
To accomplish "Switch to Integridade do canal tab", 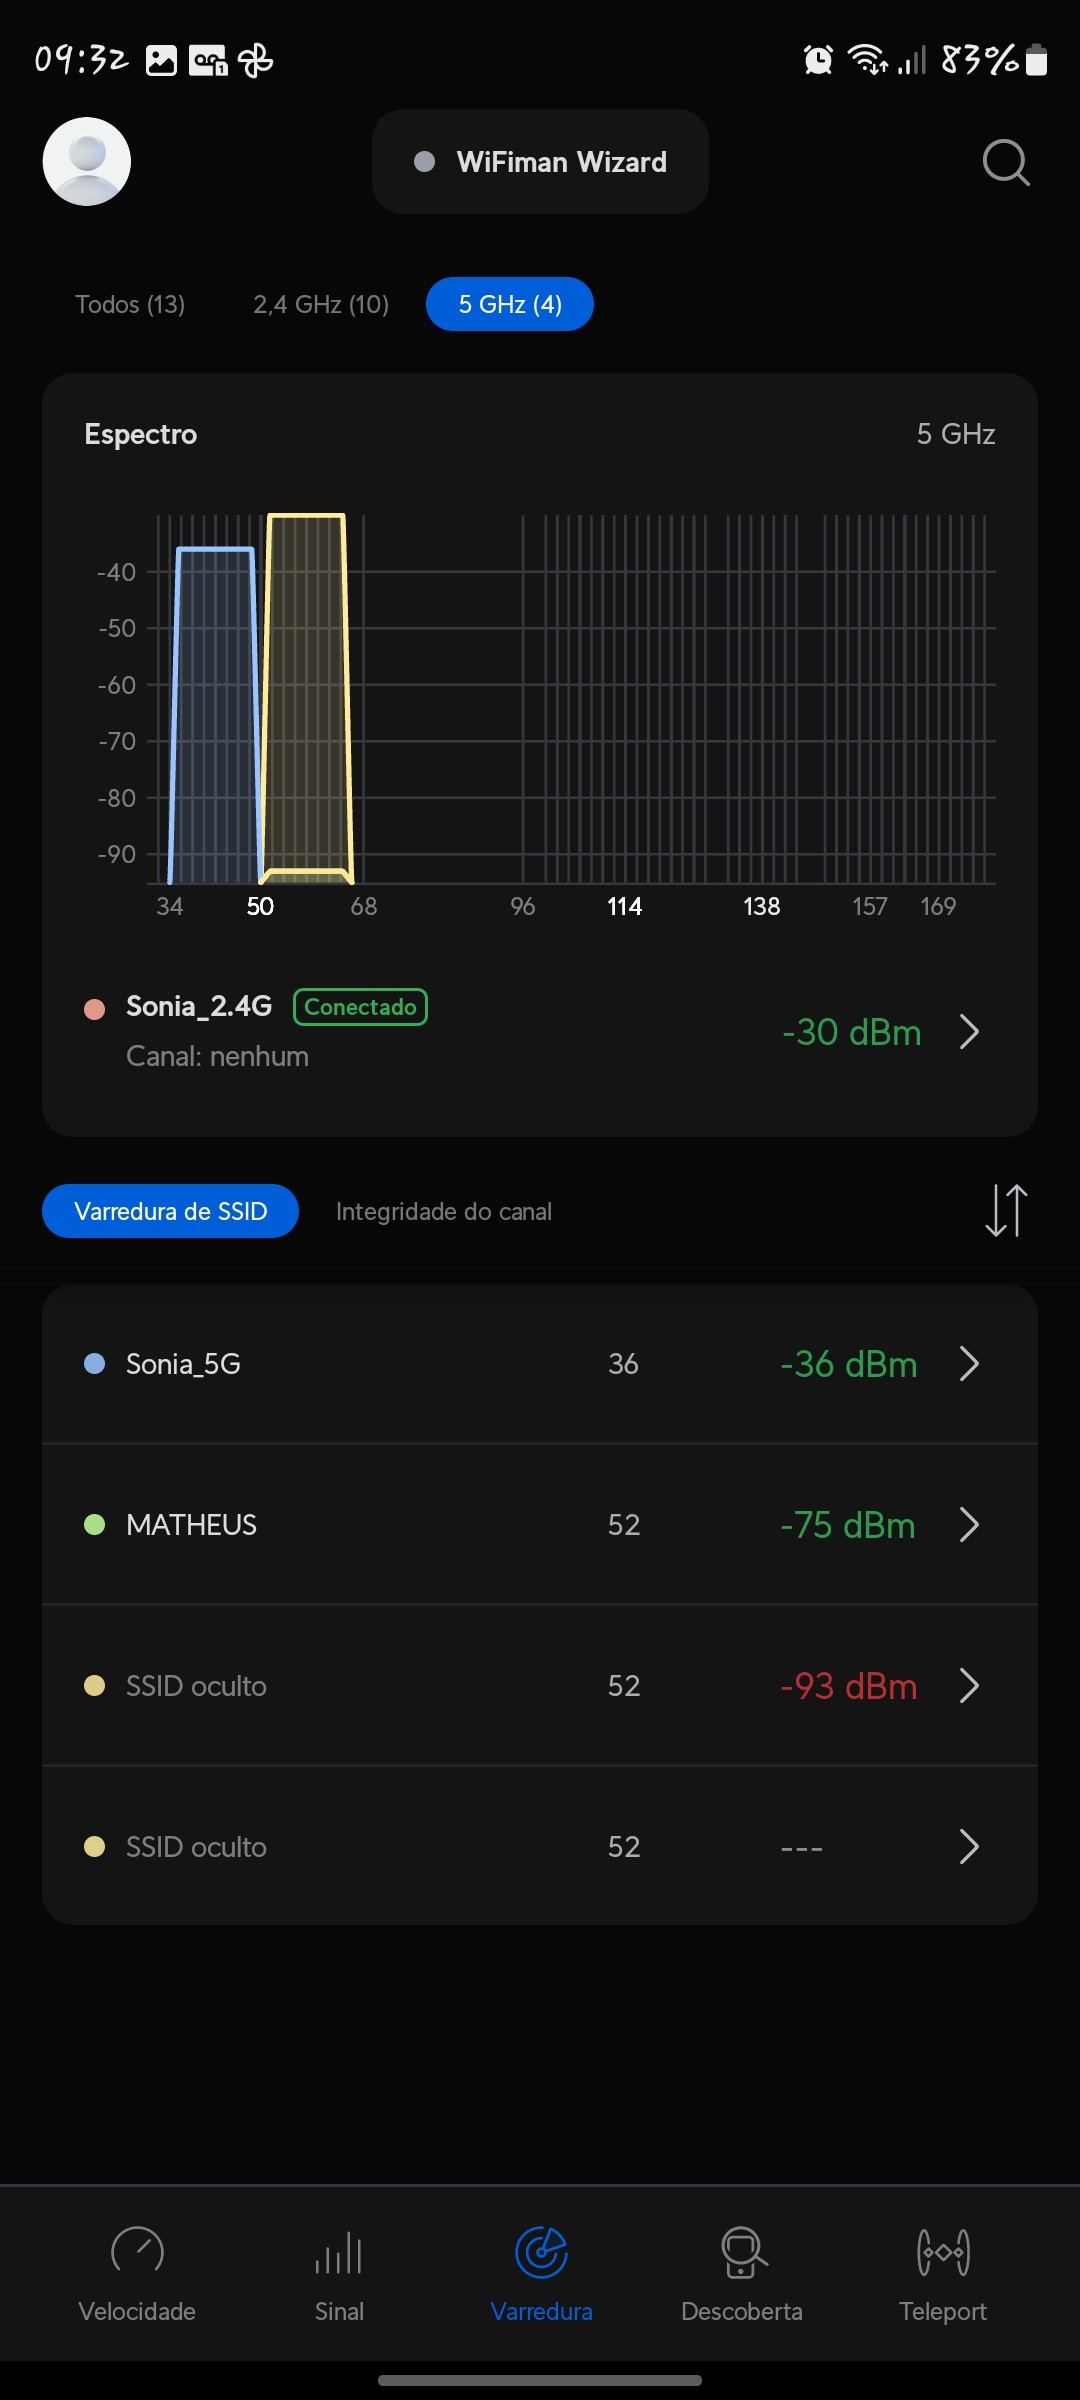I will [x=444, y=1211].
